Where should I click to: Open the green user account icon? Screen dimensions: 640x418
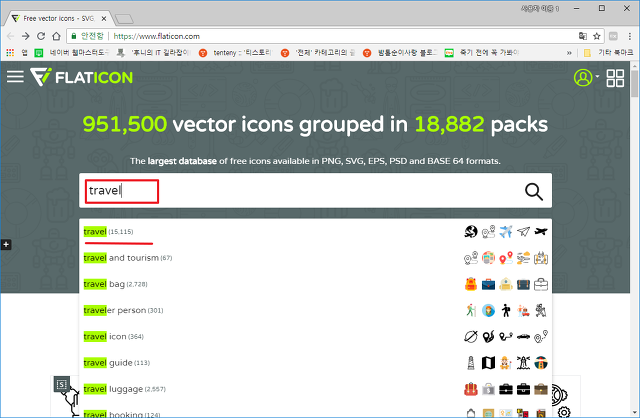coord(583,77)
